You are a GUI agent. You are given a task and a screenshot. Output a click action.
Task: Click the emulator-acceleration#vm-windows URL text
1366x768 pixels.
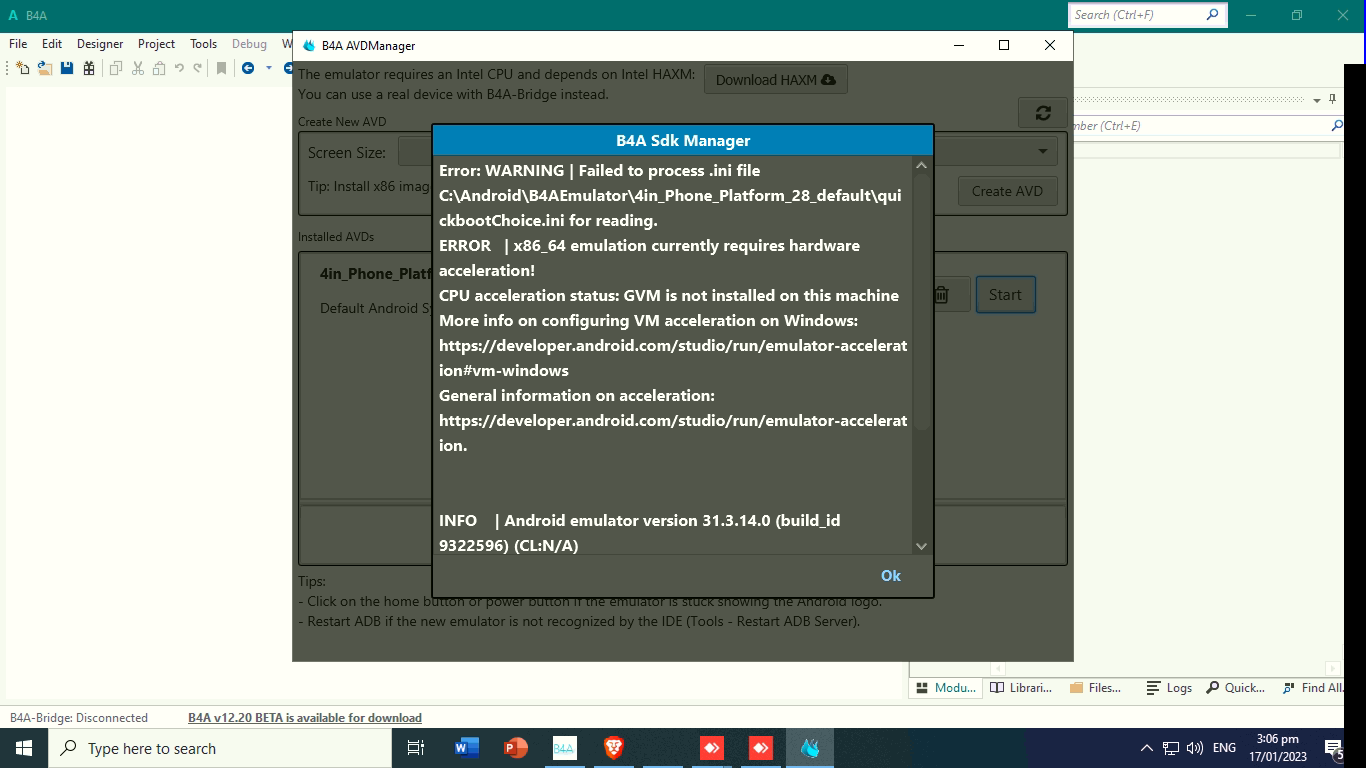point(673,358)
